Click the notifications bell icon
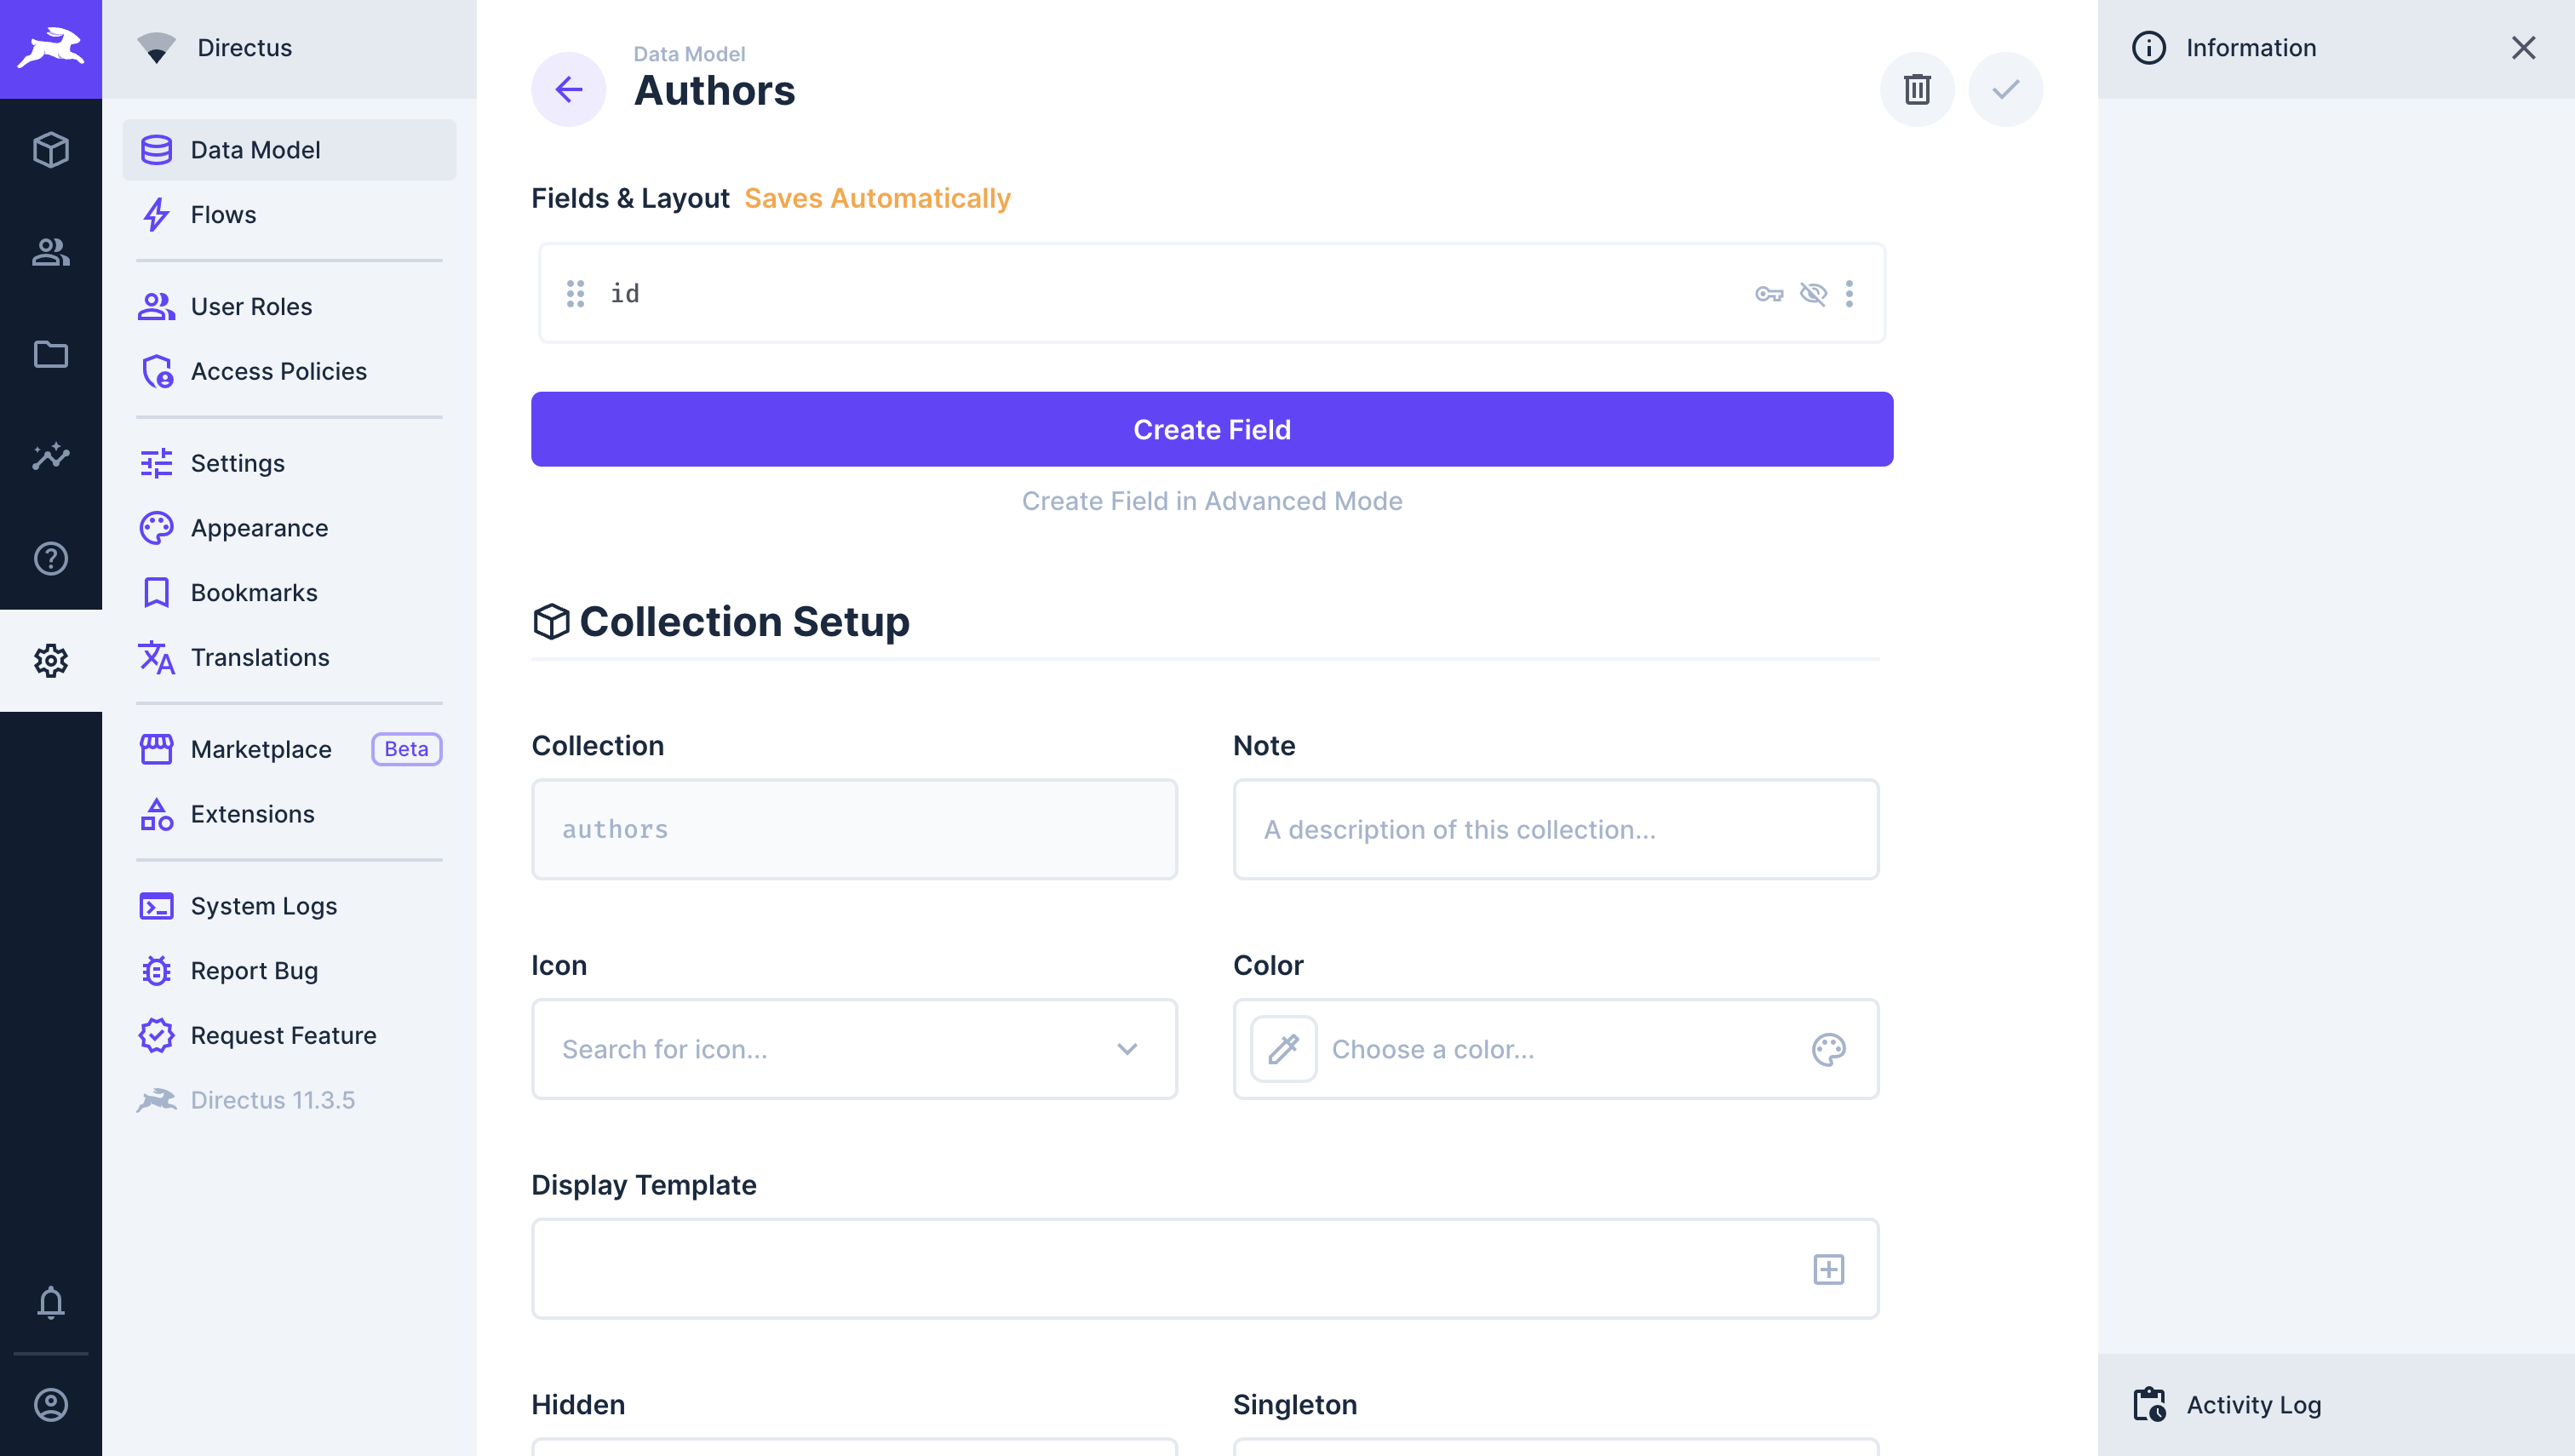 click(x=50, y=1302)
